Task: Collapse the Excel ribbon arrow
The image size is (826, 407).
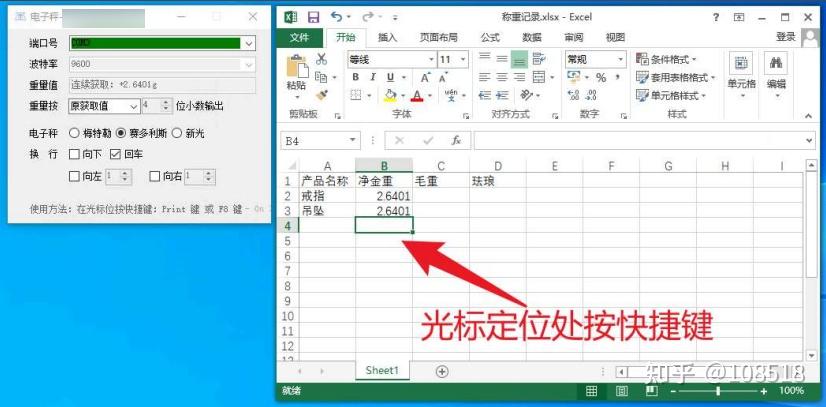Action: coord(809,116)
